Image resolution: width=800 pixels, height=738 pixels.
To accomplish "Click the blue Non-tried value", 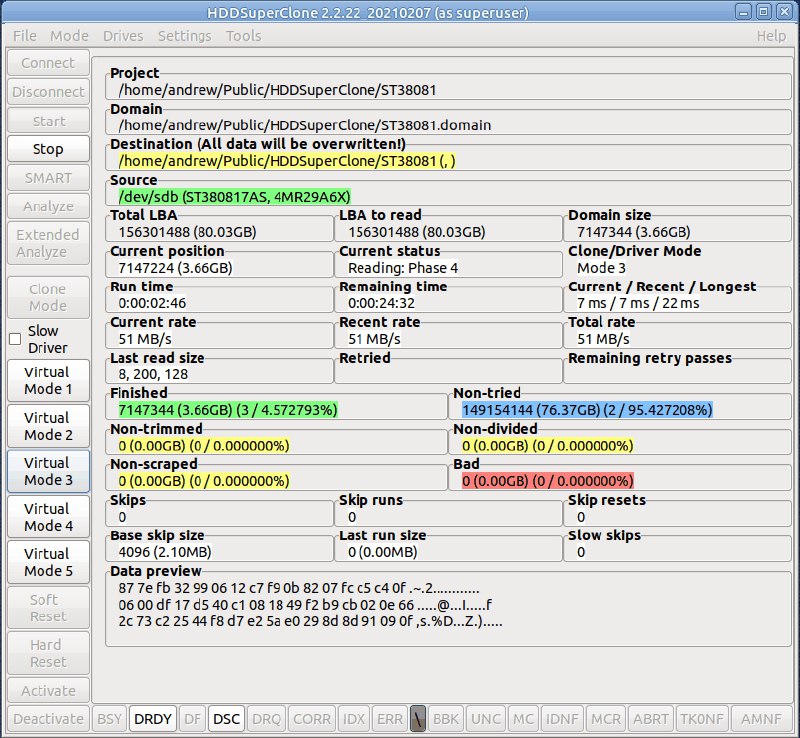I will (587, 410).
